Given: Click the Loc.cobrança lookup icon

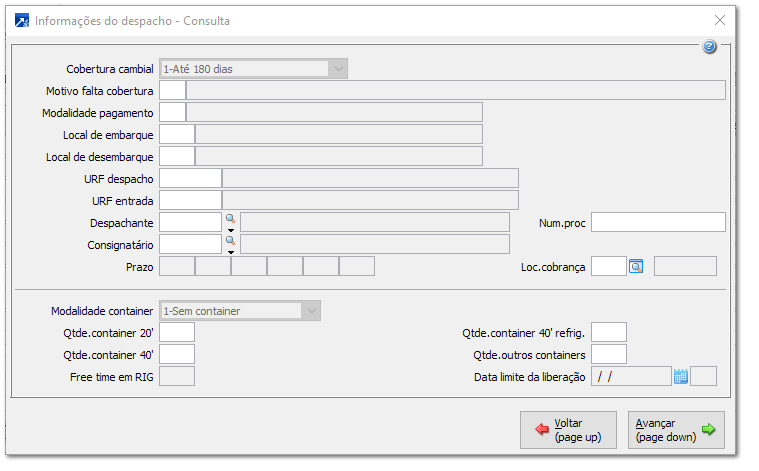Looking at the screenshot, I should (x=636, y=266).
